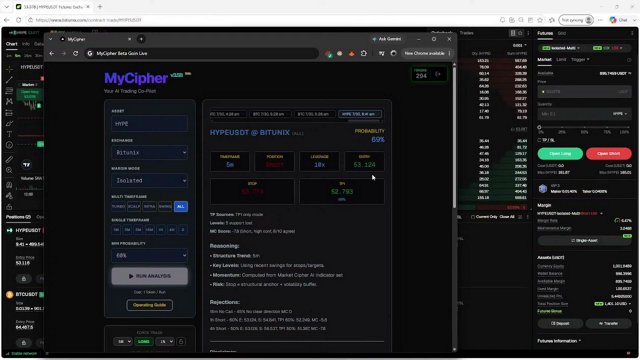The height and width of the screenshot is (360, 640).
Task: Focus the MyCipher address bar
Action: pyautogui.click(x=202, y=53)
